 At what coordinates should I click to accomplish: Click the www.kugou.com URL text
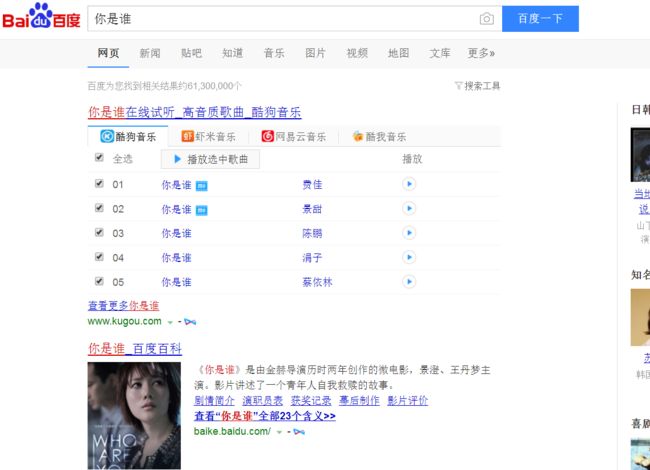pyautogui.click(x=124, y=321)
